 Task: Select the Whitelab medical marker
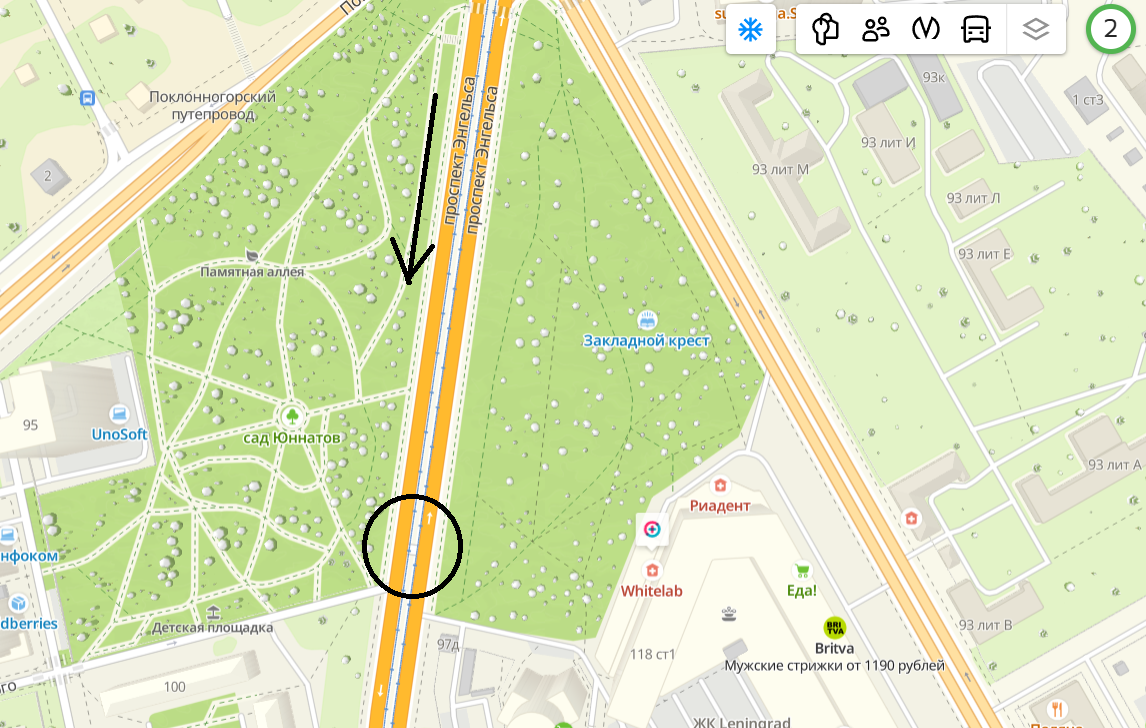coord(652,570)
